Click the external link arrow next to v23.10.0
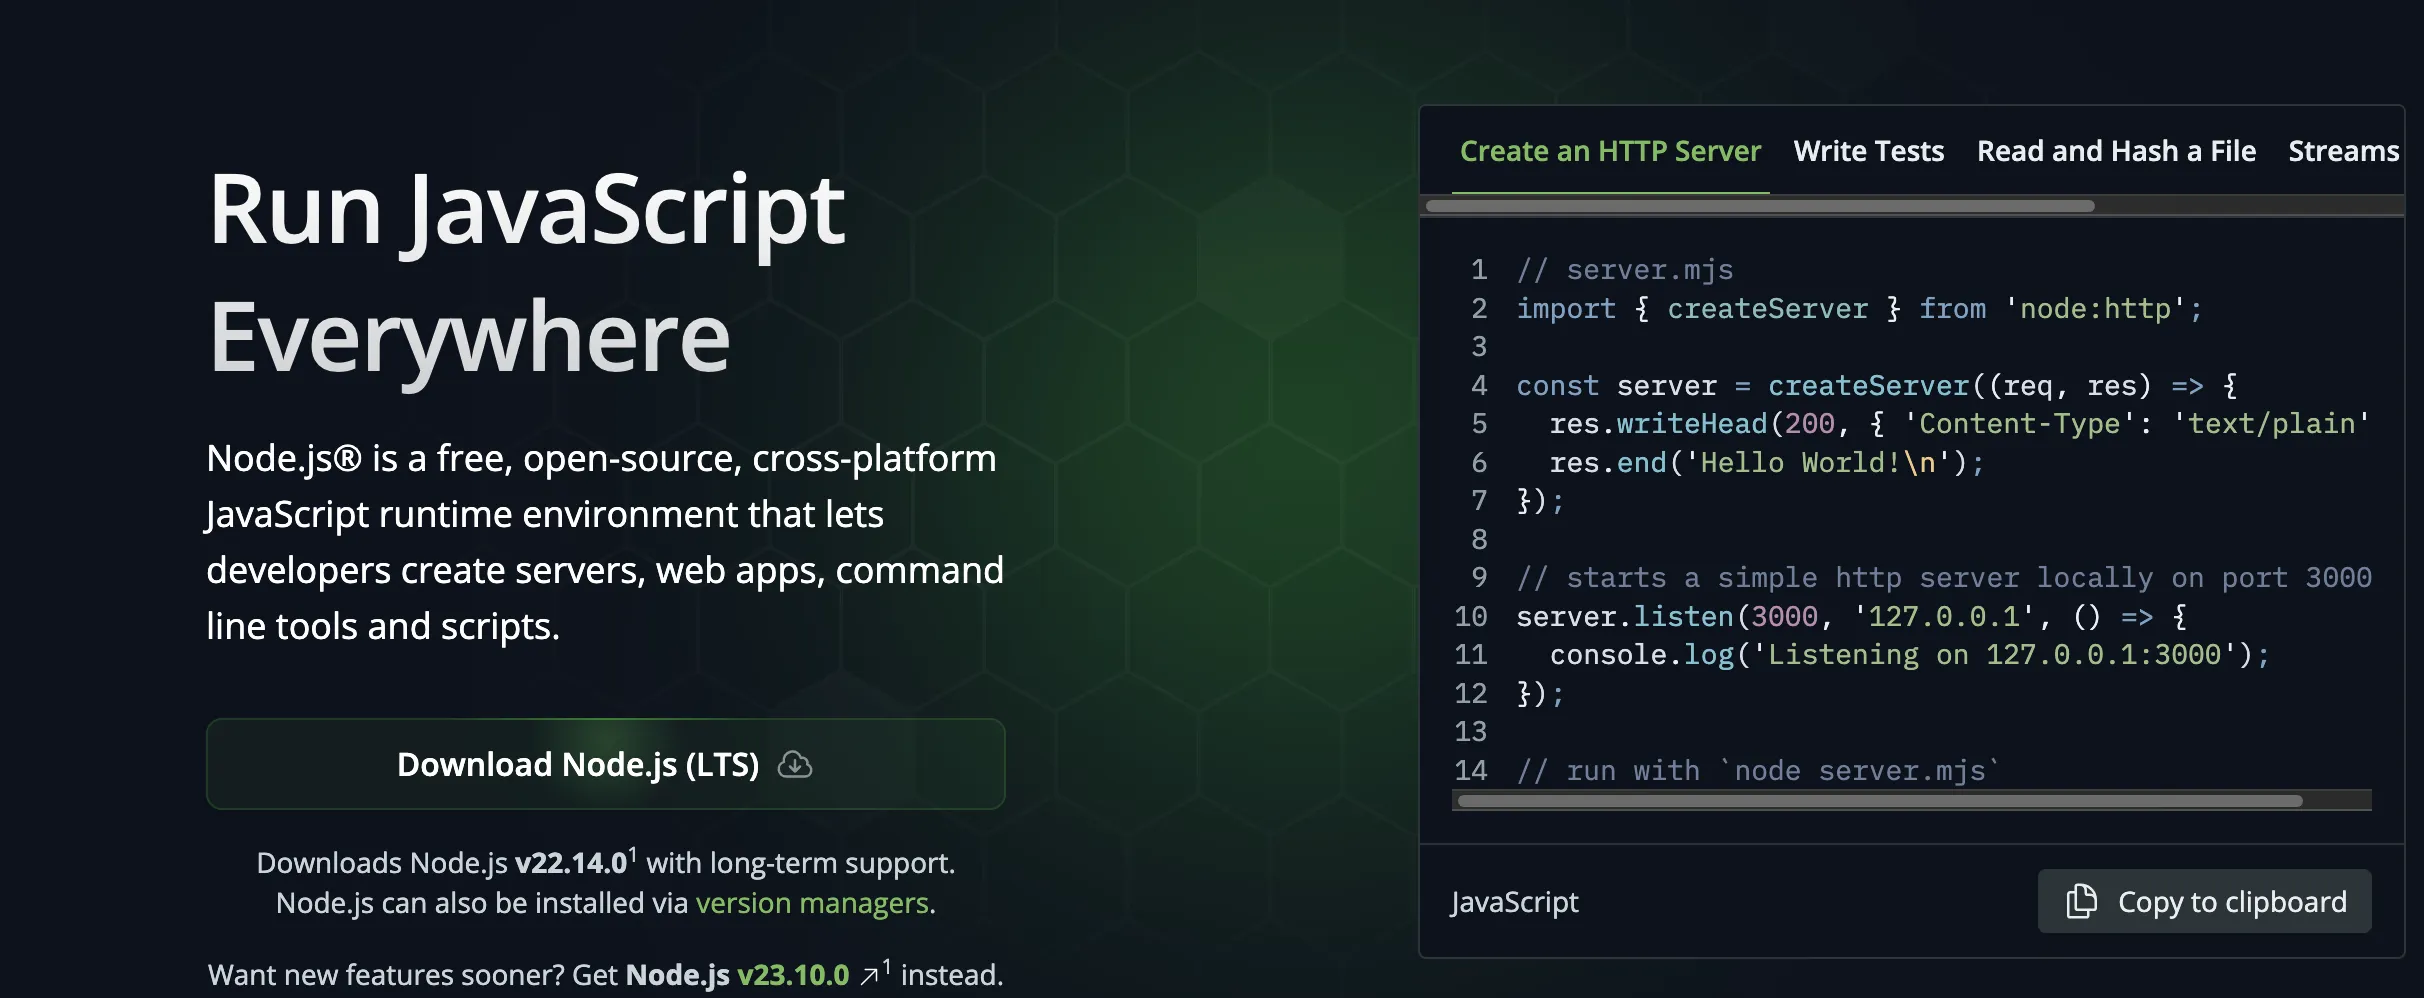 (x=871, y=972)
